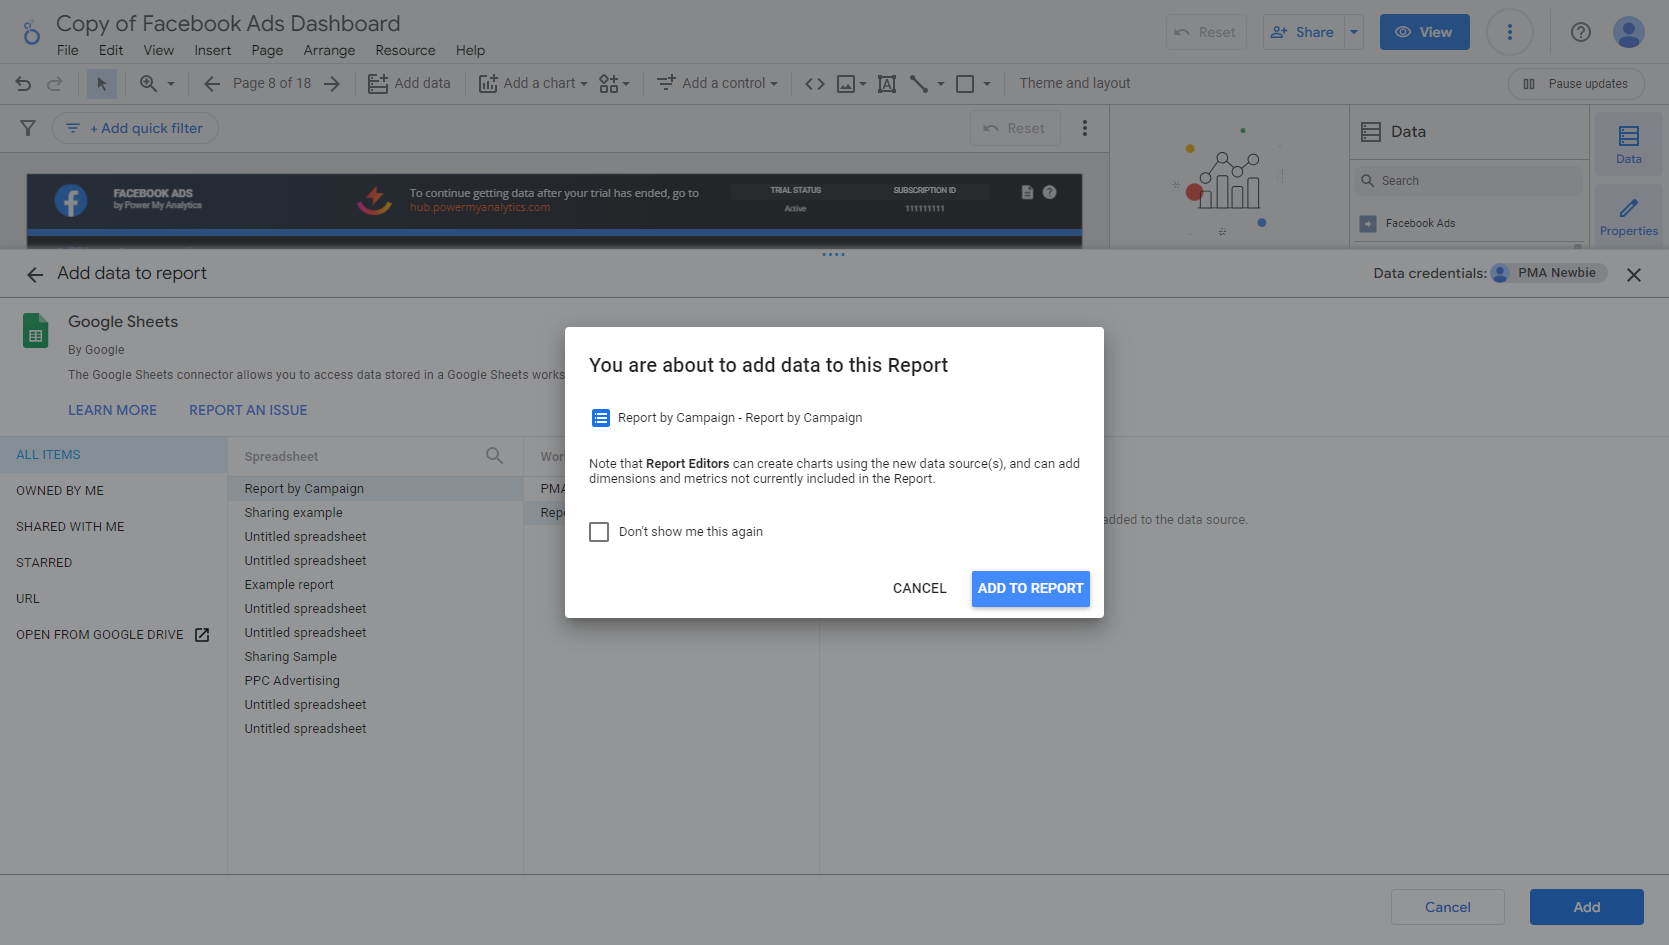Expand the Add a control dropdown
This screenshot has height=945, width=1669.
717,84
